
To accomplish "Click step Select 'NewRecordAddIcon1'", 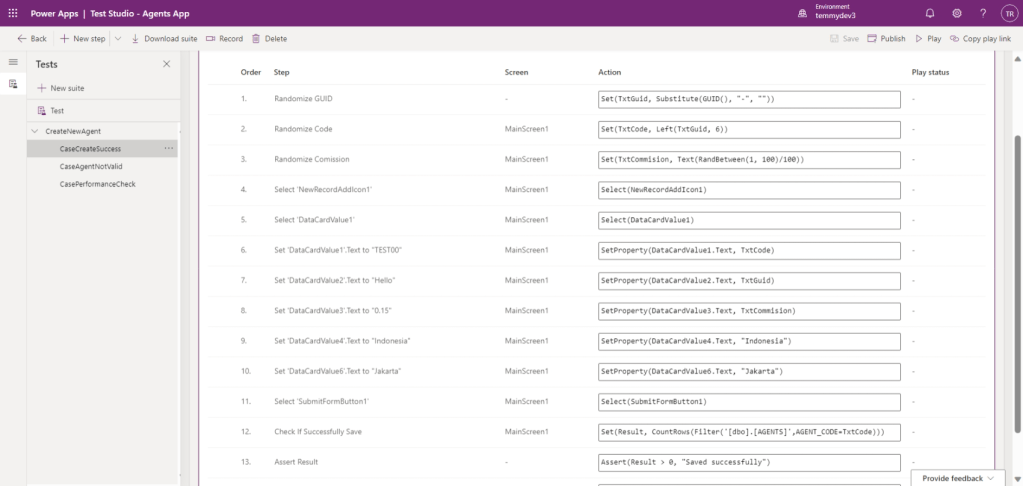I will tap(323, 189).
